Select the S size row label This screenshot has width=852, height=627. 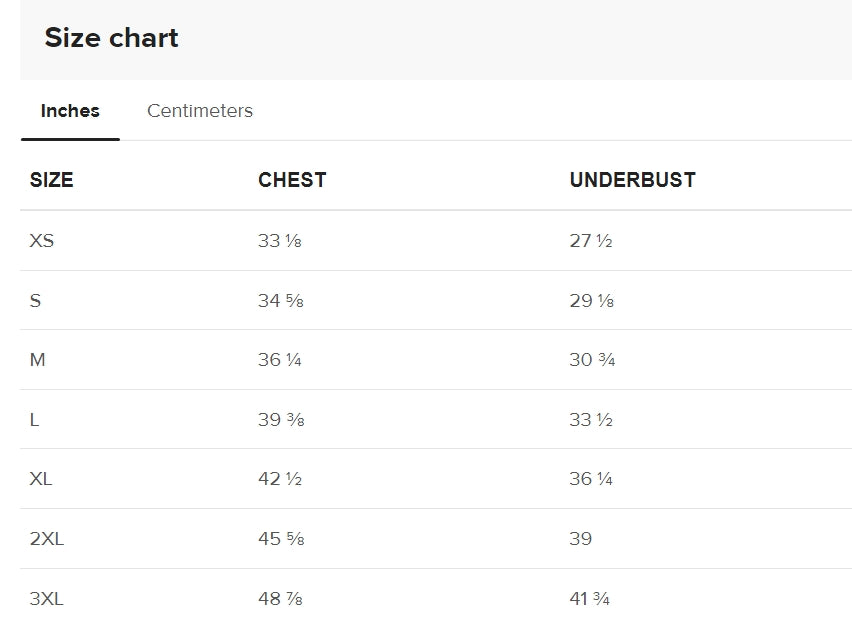pos(35,300)
